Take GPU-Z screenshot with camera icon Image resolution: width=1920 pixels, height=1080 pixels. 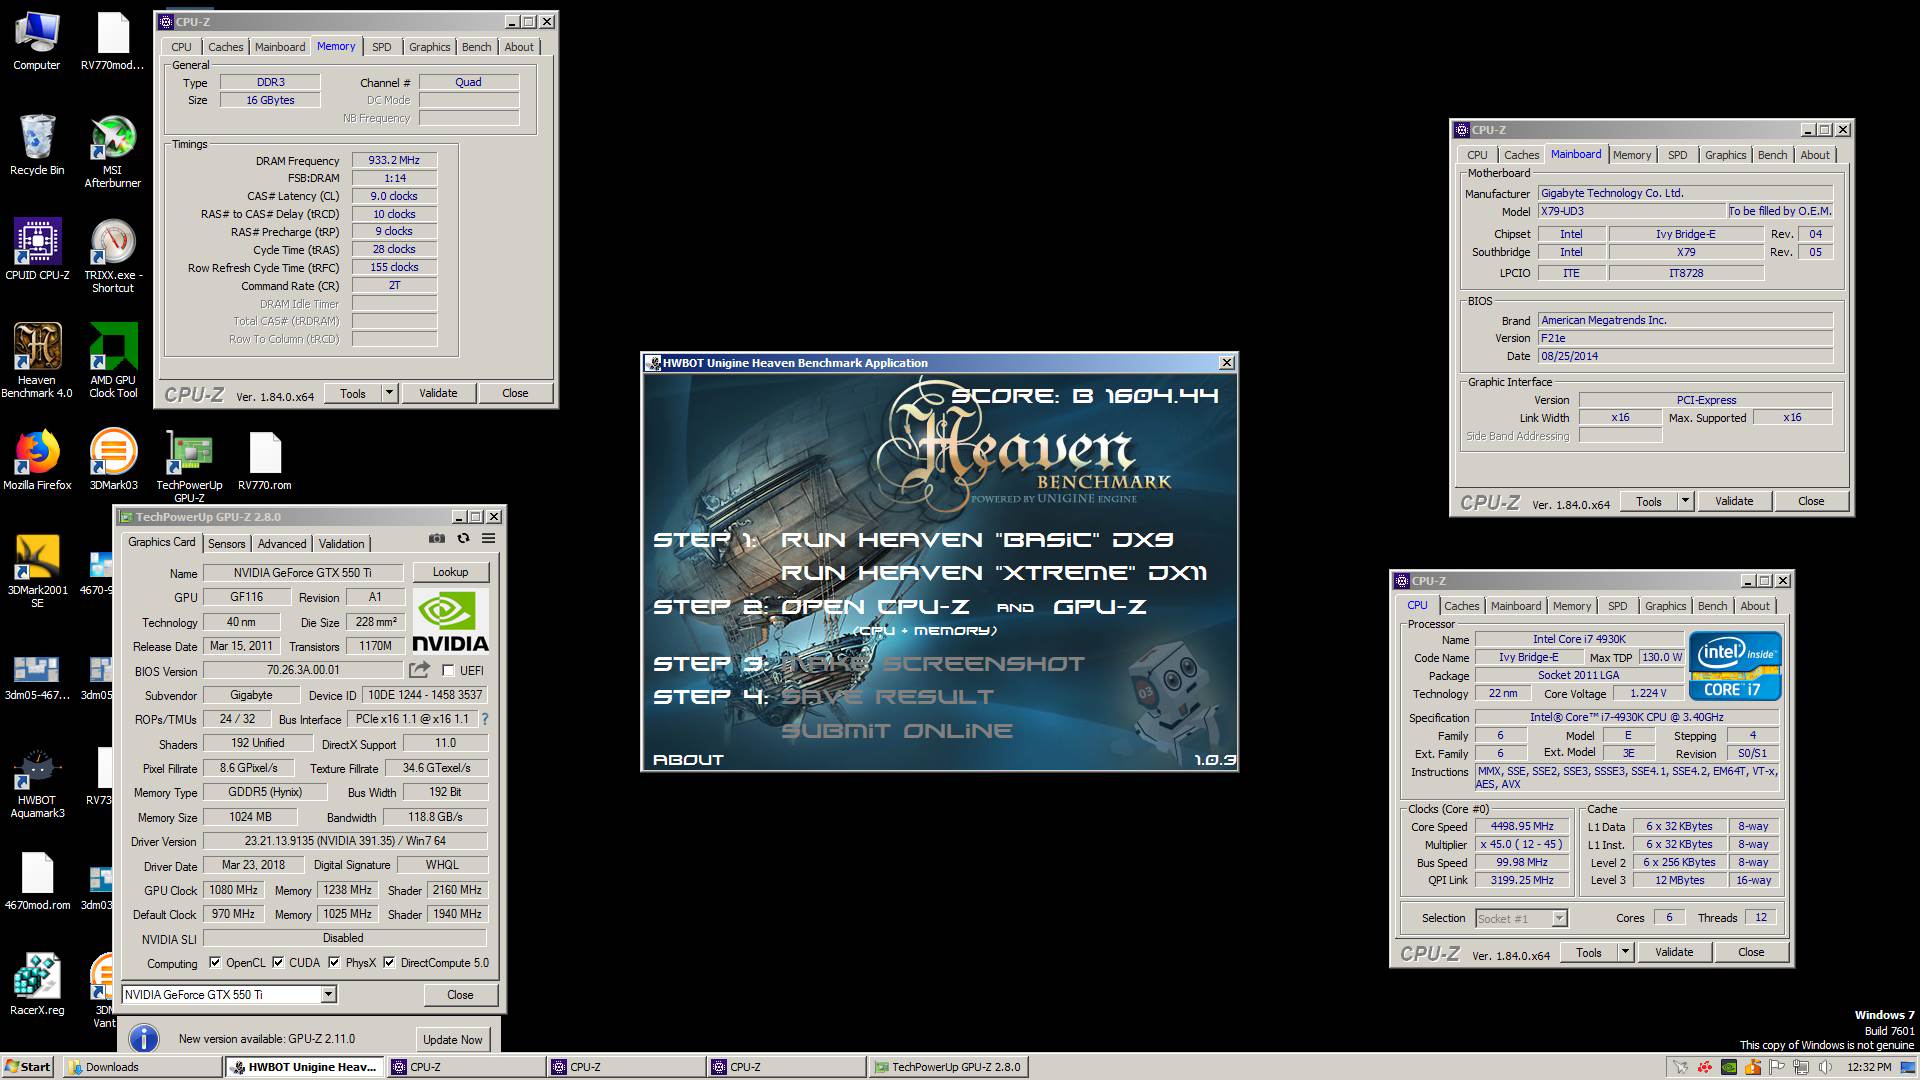(437, 538)
